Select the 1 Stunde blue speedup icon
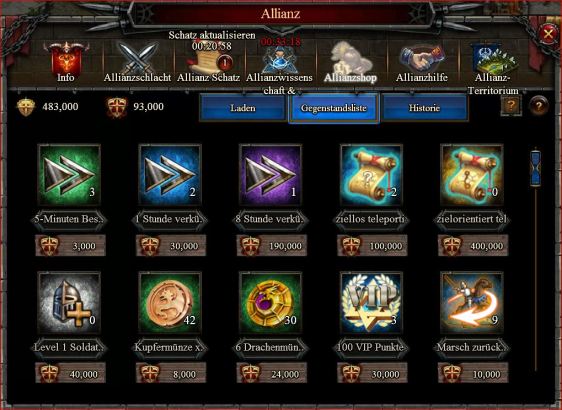 pos(170,175)
